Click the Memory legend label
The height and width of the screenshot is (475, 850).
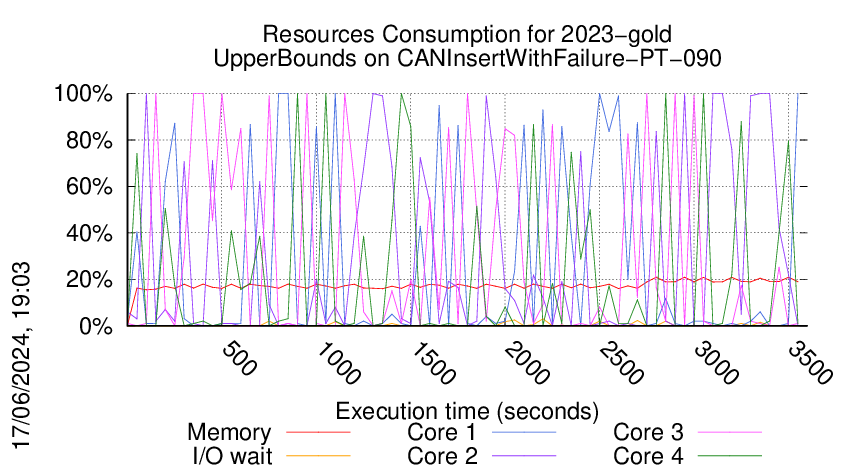(229, 433)
